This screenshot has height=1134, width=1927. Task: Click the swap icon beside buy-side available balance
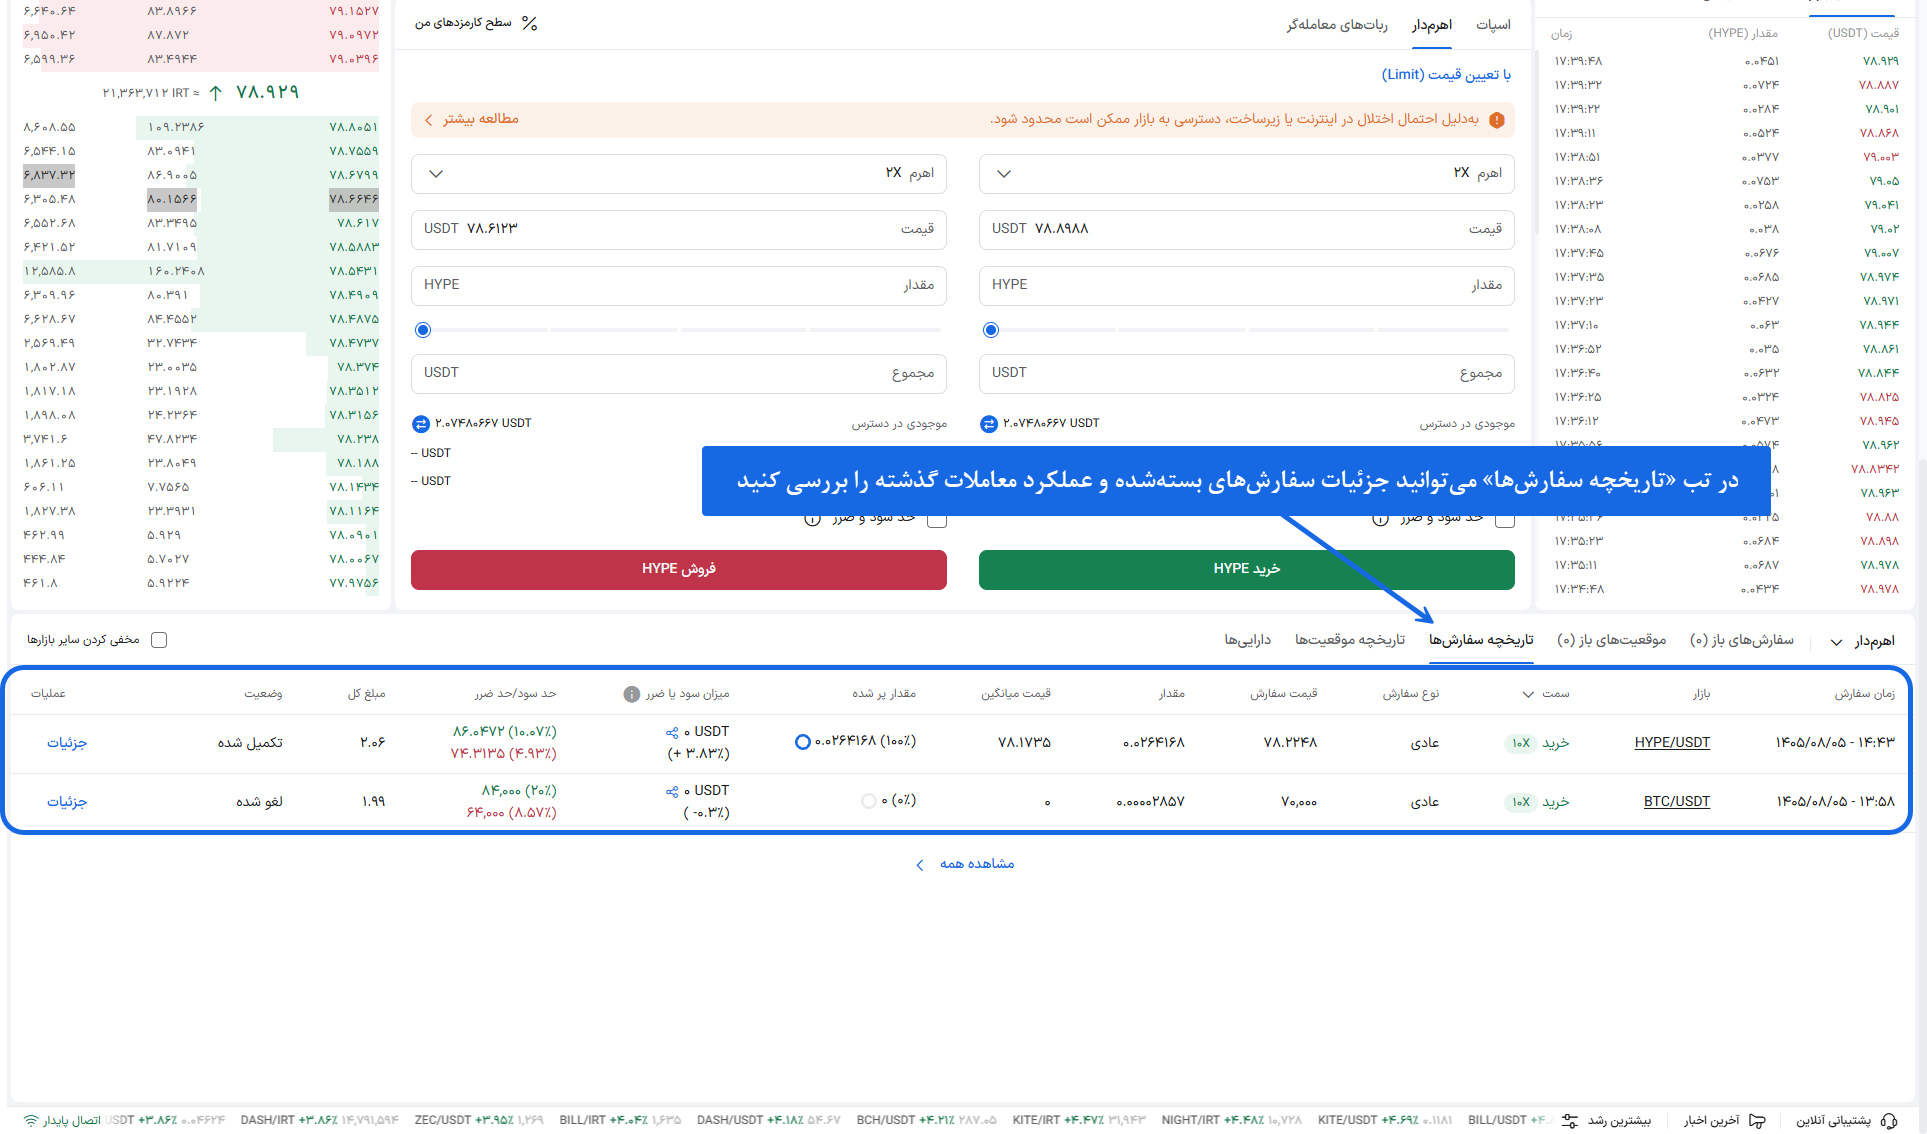tap(989, 424)
